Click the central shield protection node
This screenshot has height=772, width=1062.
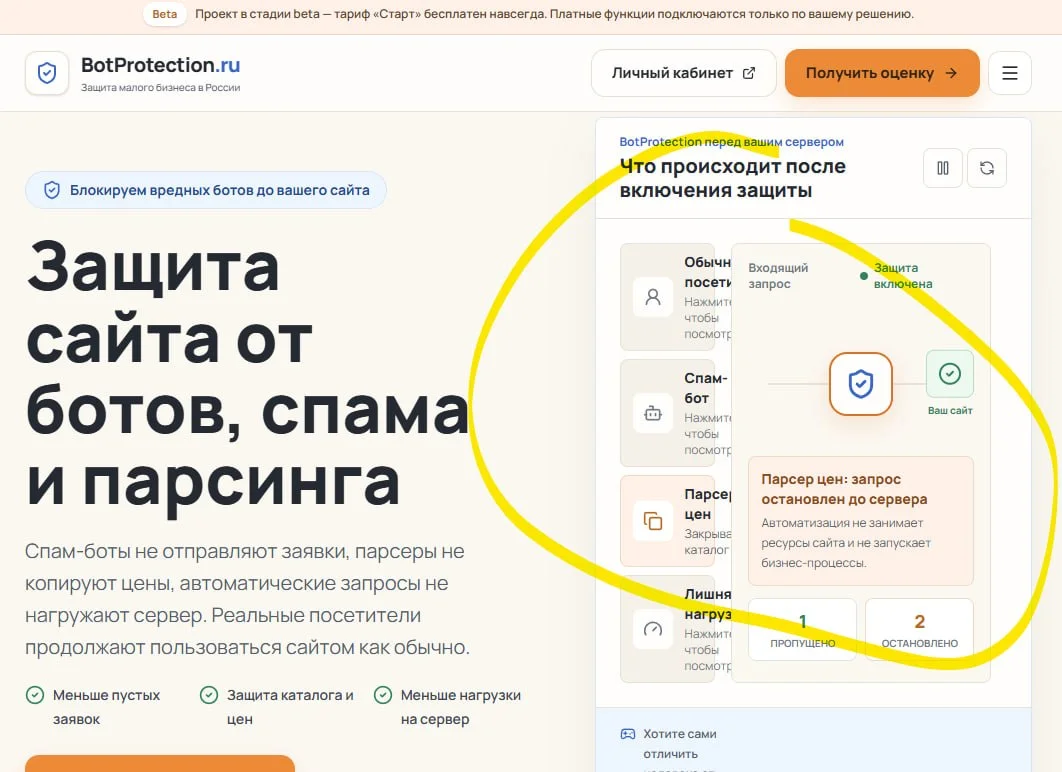pos(861,383)
